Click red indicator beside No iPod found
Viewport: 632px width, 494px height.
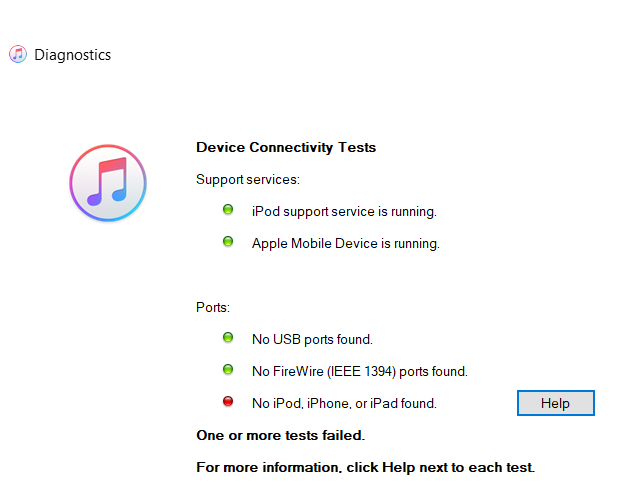[x=228, y=401]
